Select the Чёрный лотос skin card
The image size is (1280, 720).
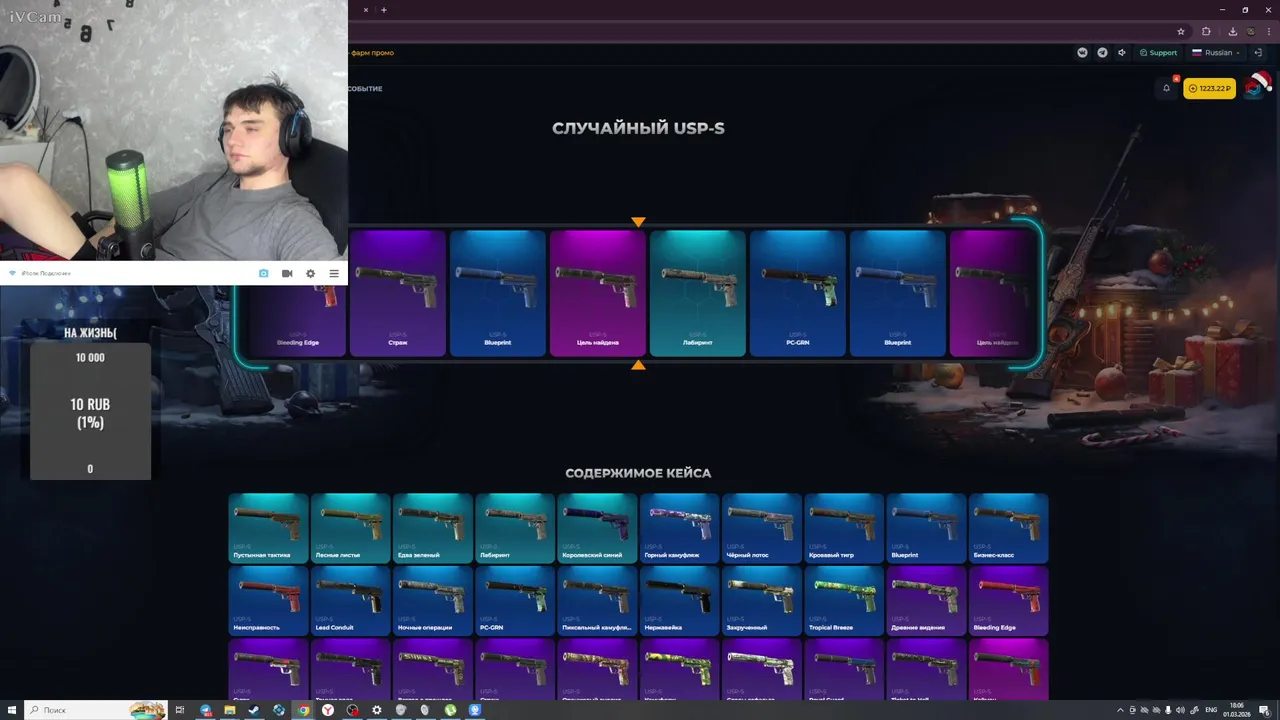[762, 528]
